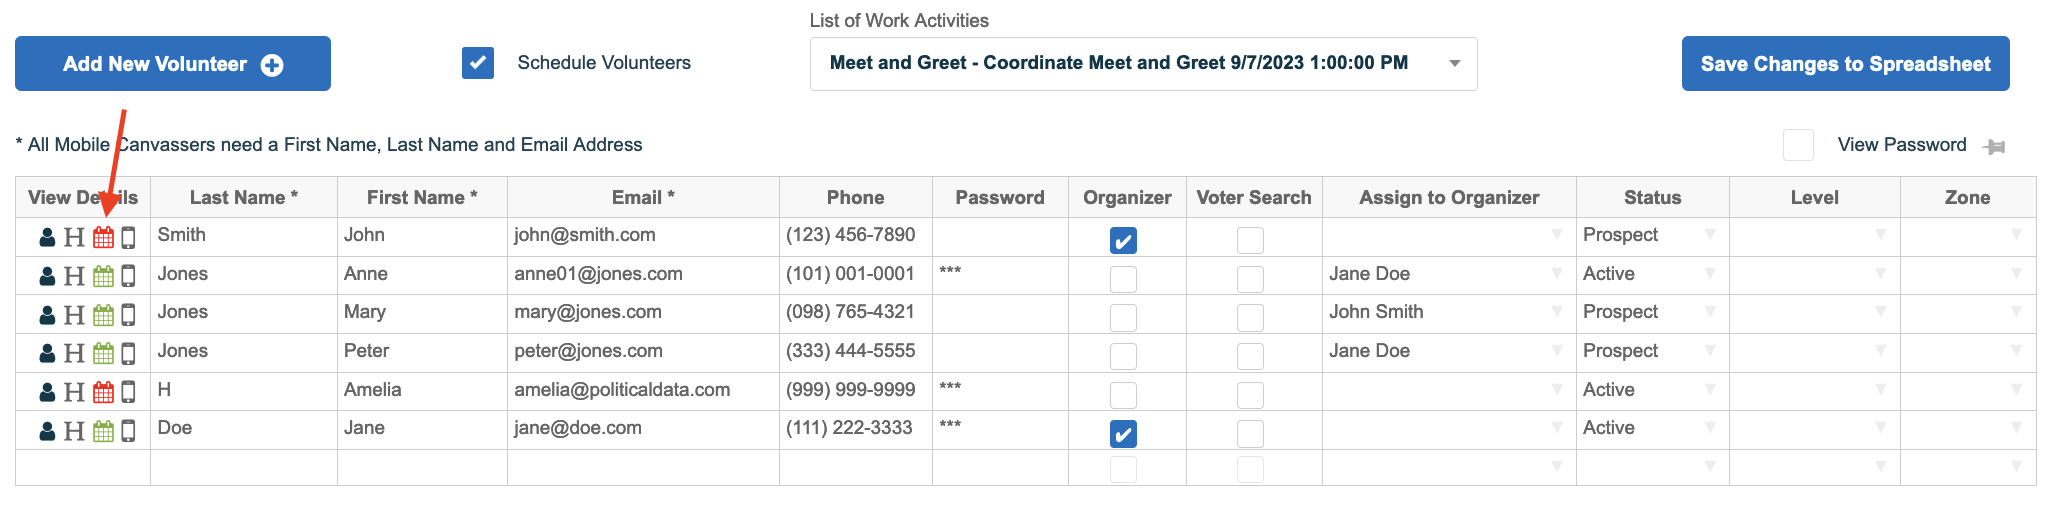Enable the View Password checkbox

pos(1798,145)
